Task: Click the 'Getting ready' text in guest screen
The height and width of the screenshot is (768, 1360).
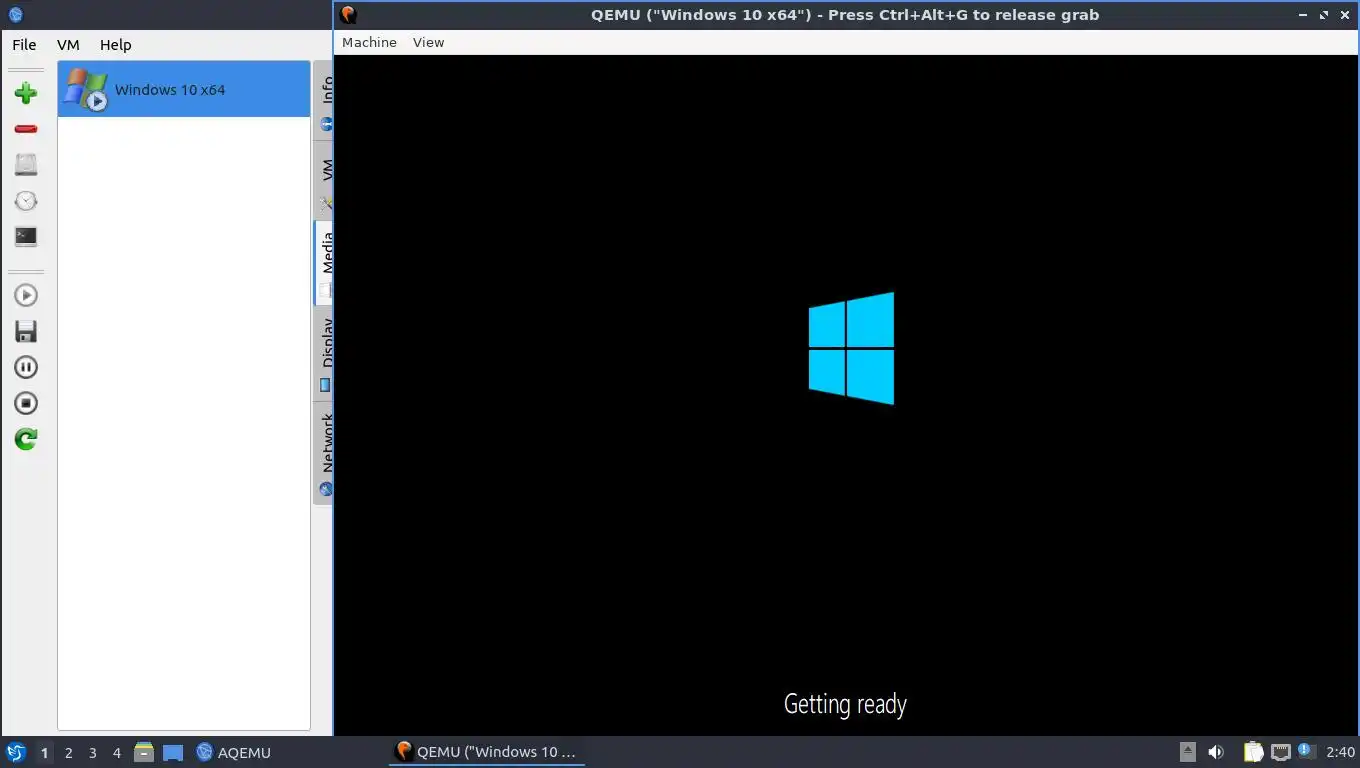Action: (x=845, y=704)
